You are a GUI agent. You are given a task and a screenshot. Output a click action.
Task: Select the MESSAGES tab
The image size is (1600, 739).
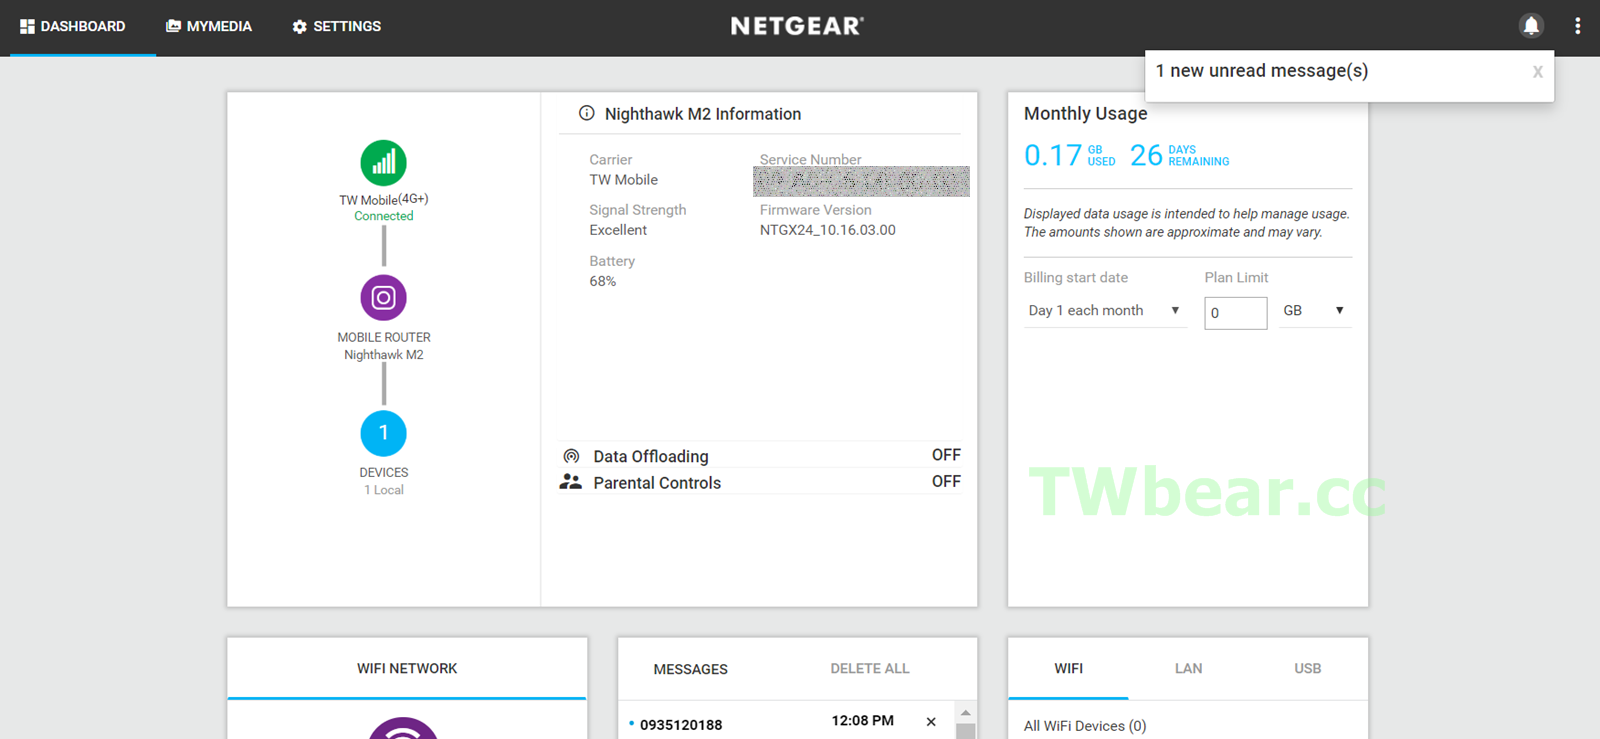(x=690, y=669)
